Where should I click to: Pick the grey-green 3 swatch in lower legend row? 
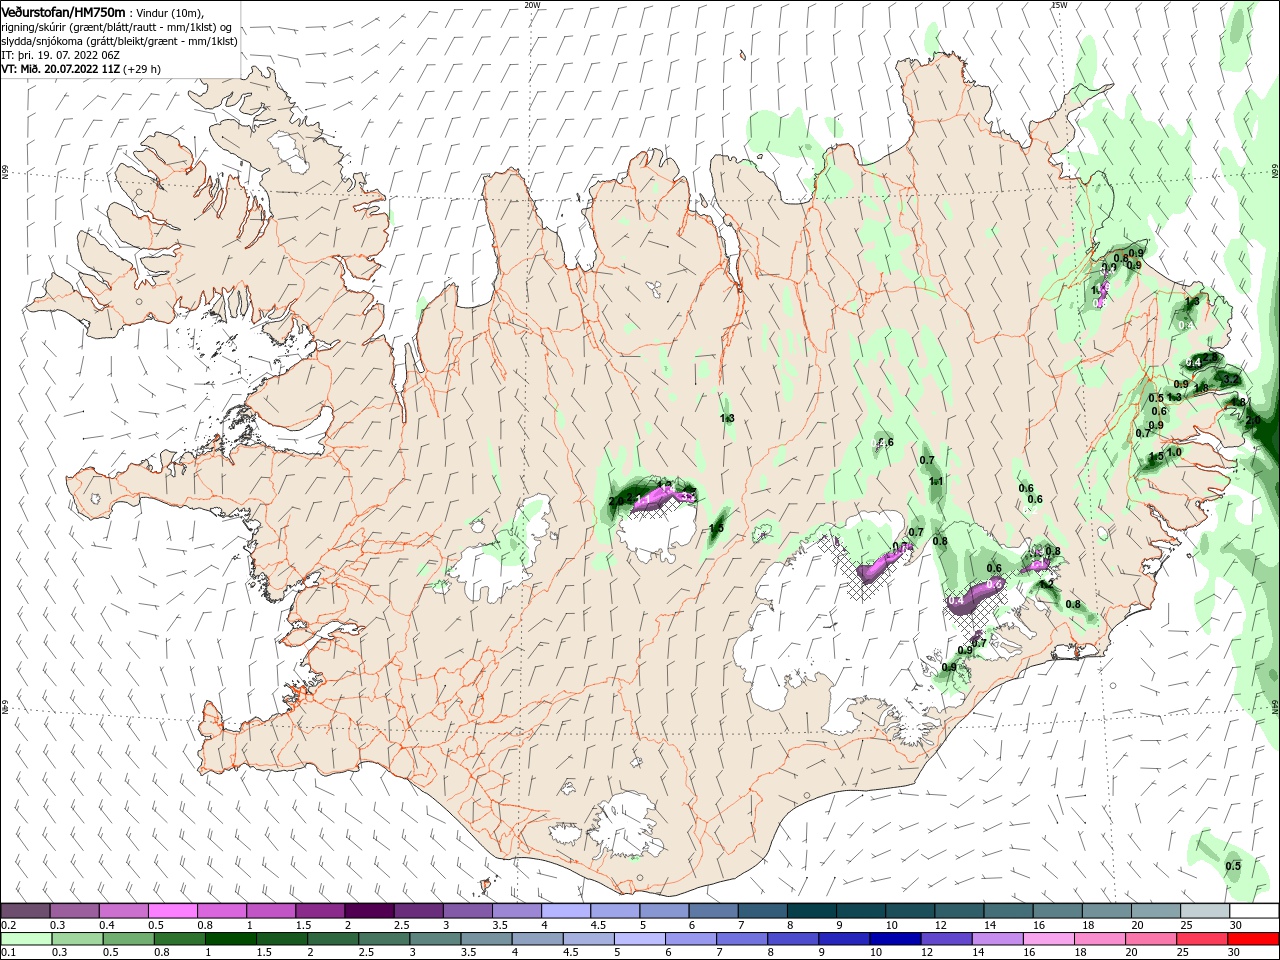pos(435,939)
